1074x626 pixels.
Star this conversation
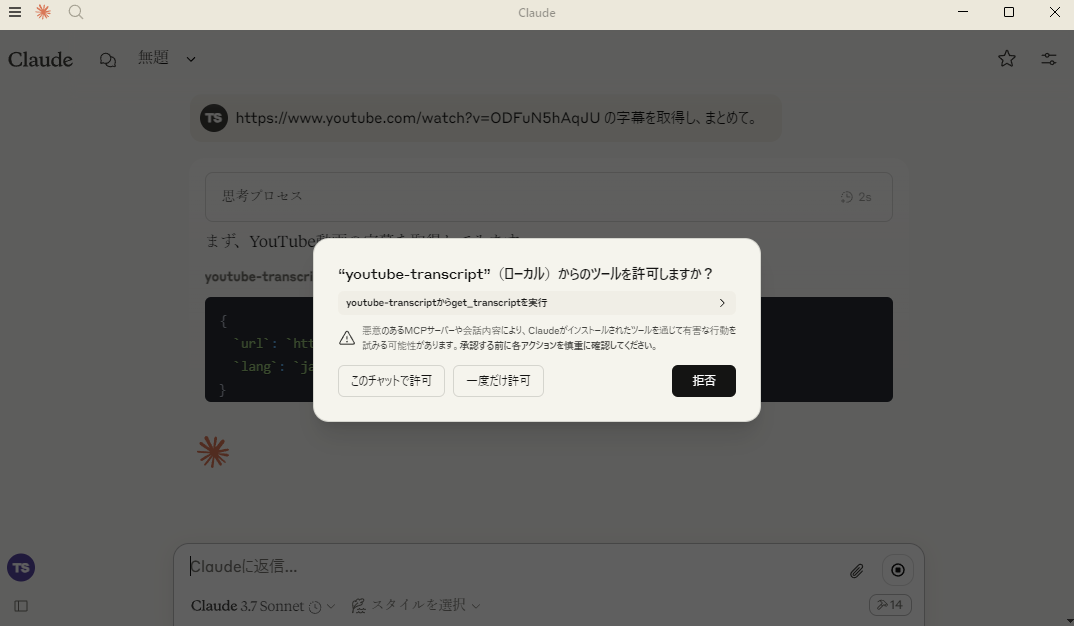(x=1006, y=59)
